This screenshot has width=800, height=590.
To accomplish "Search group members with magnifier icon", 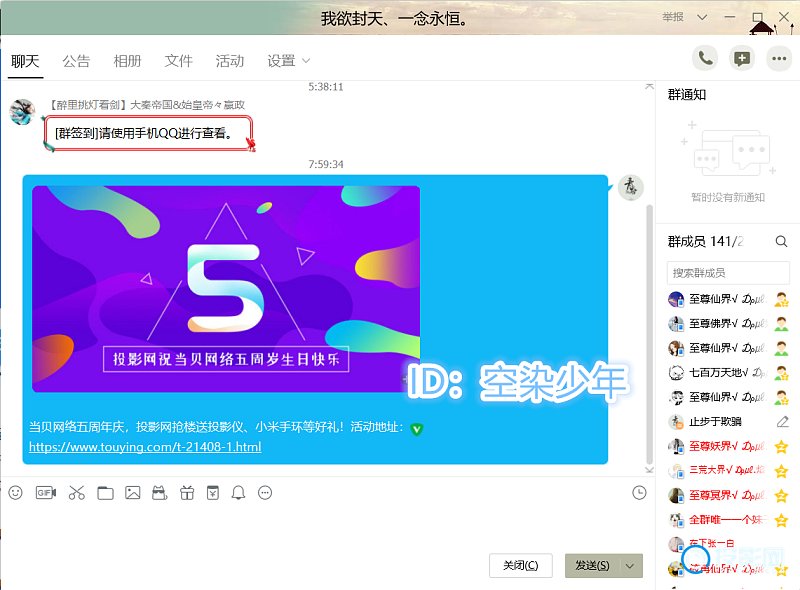I will click(781, 241).
